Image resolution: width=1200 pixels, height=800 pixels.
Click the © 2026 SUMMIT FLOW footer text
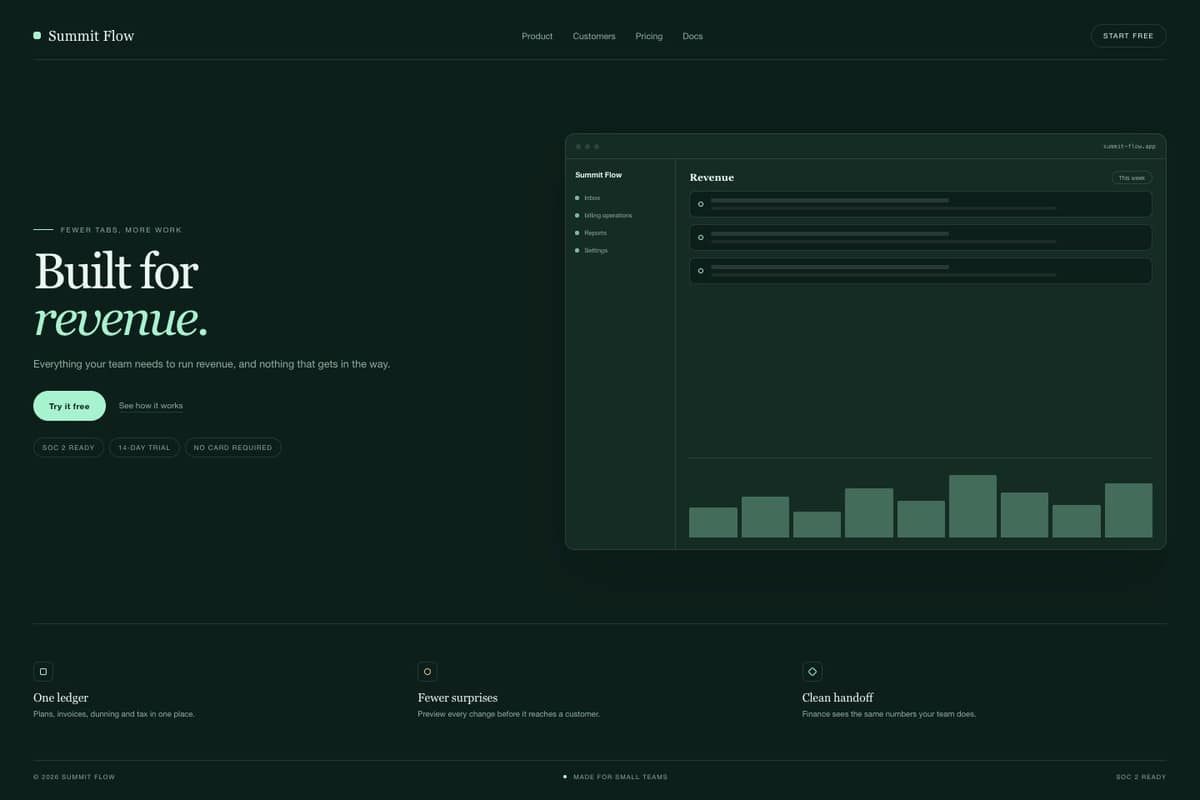coord(74,777)
